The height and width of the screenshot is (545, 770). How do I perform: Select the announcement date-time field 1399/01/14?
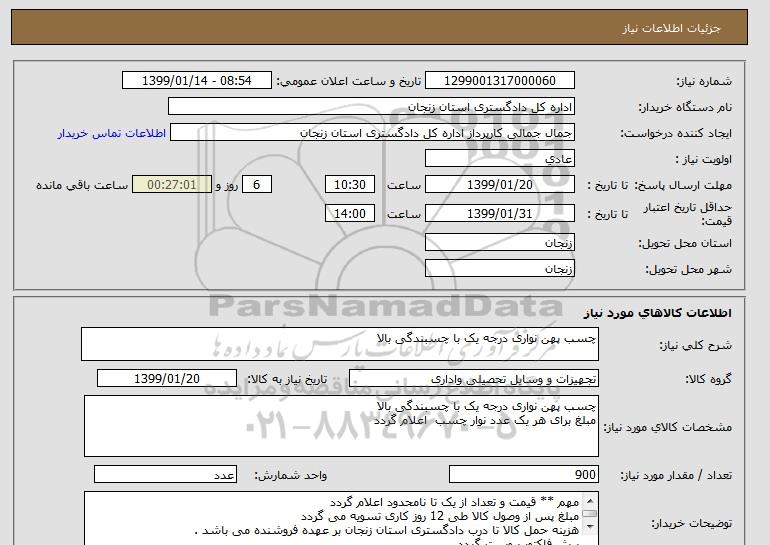[x=196, y=81]
